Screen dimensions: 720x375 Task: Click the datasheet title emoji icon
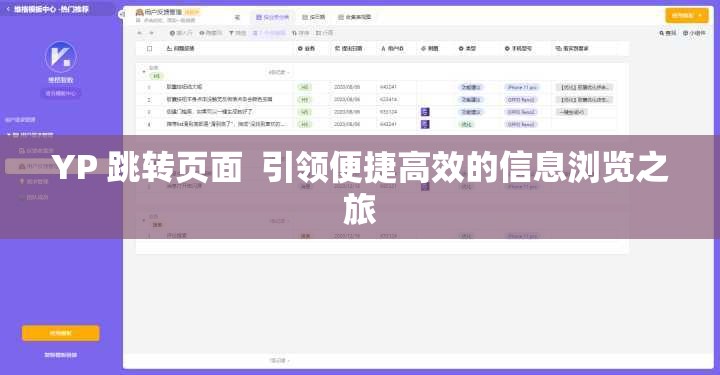click(139, 12)
